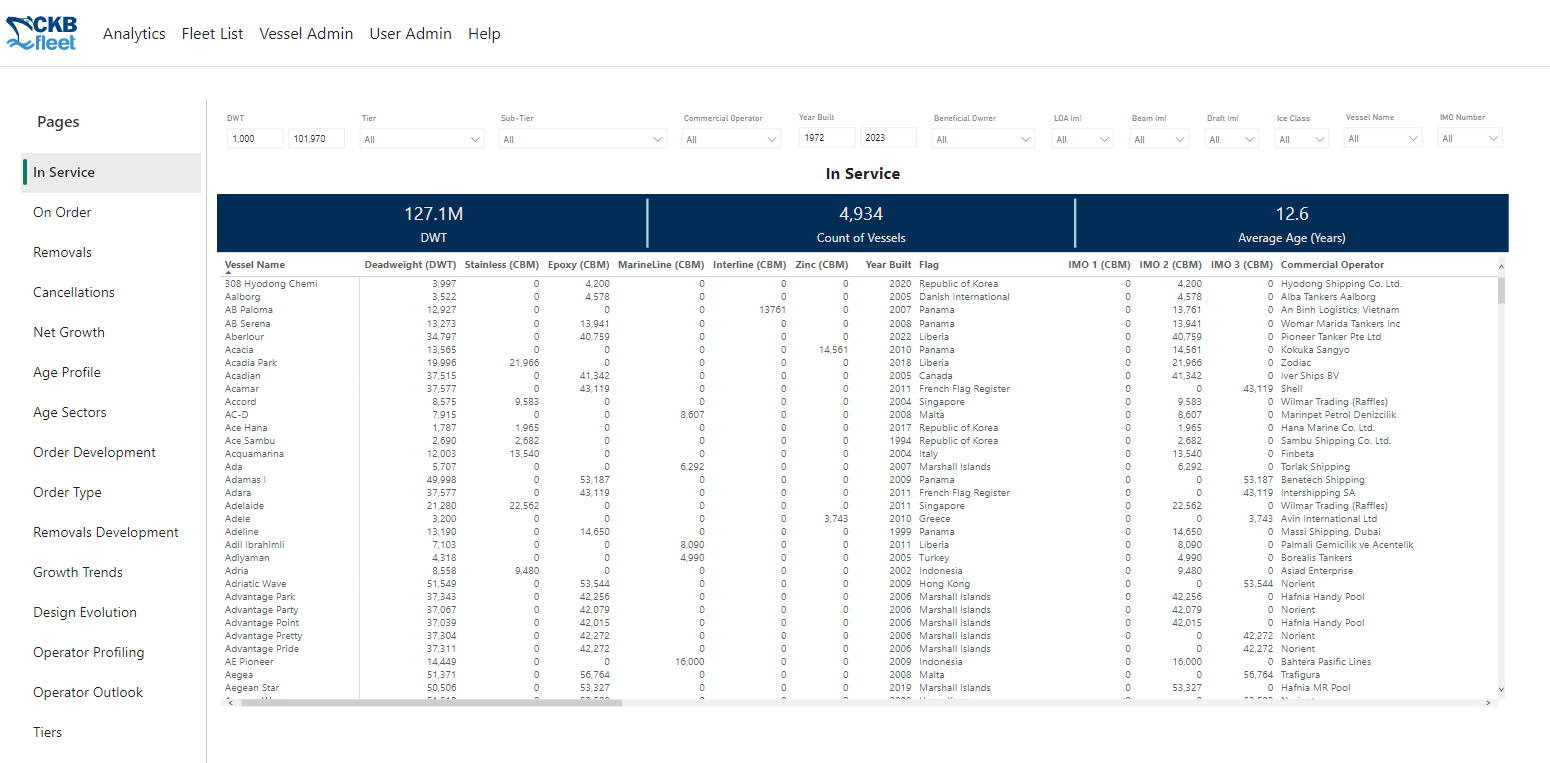The image size is (1550, 763).
Task: Open the Tier filter dropdown
Action: 423,140
